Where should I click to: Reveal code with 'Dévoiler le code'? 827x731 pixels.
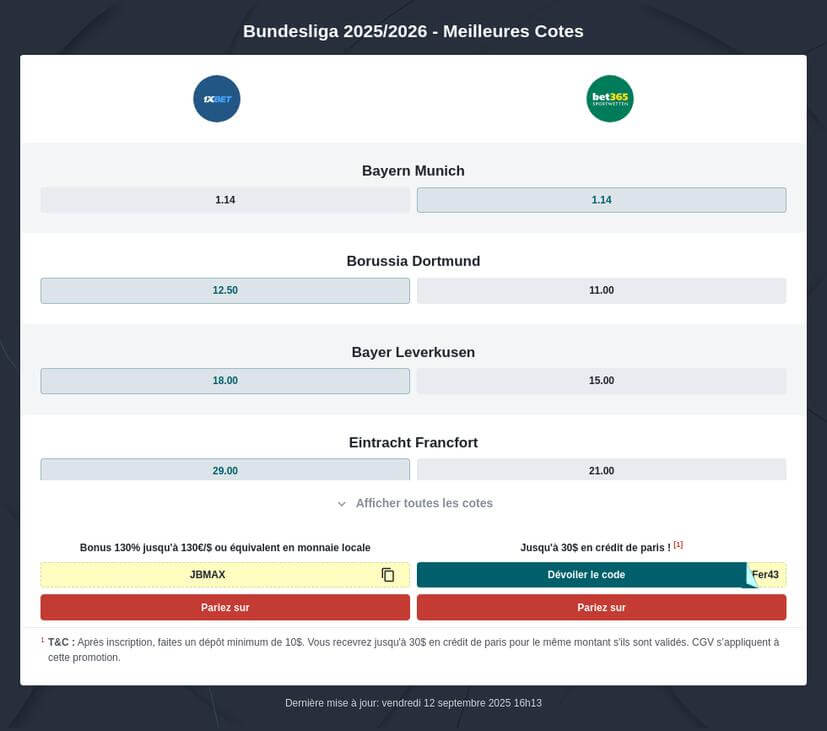tap(585, 575)
